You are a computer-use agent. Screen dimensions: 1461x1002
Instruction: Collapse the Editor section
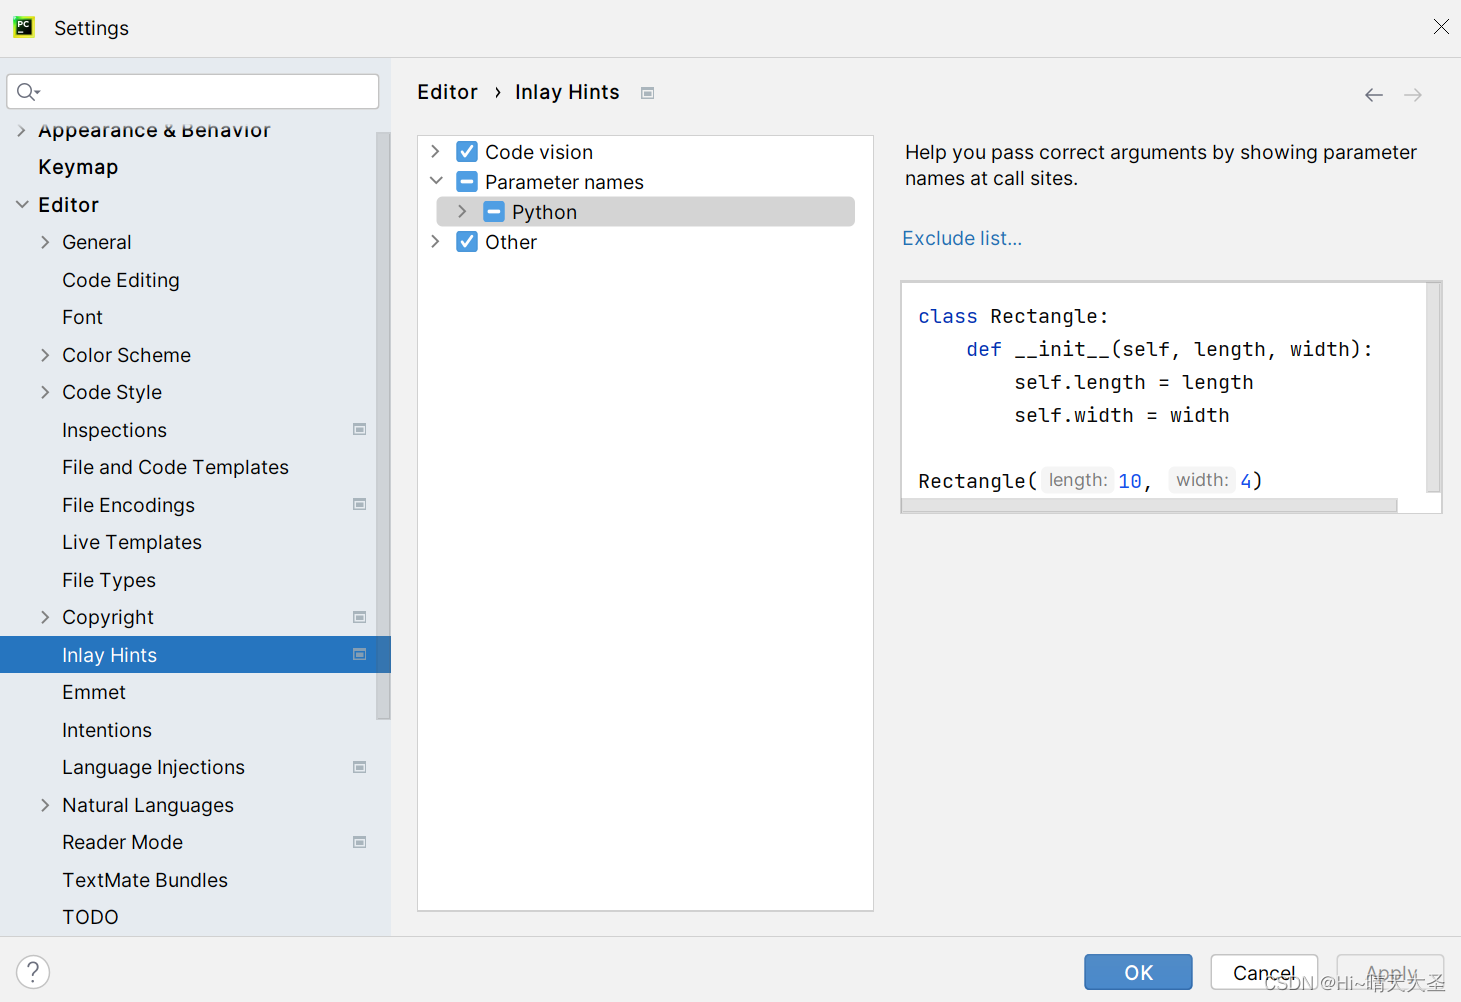[x=22, y=204]
